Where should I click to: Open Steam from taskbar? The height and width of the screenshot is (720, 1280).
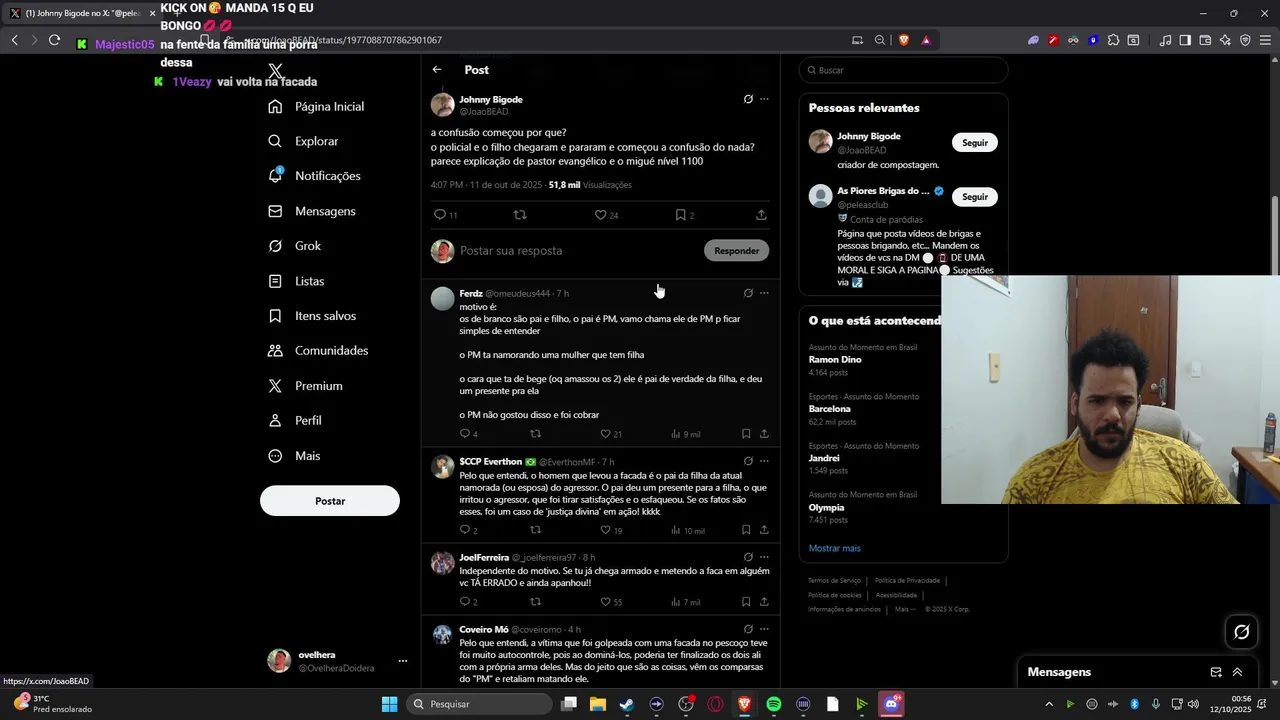tap(627, 704)
